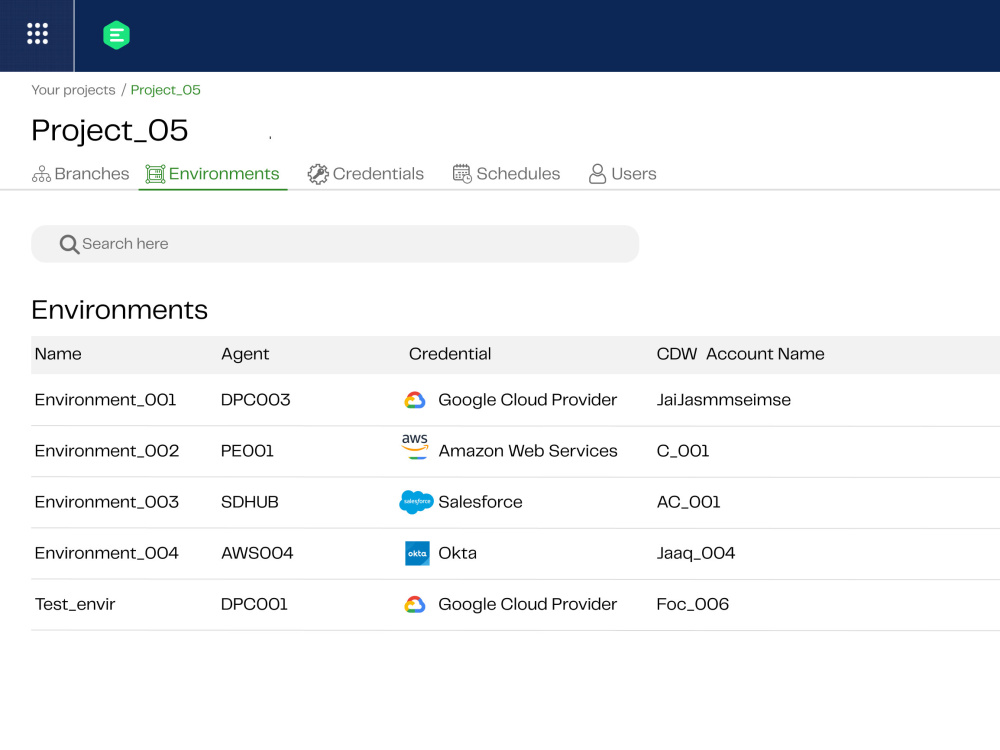Open the Credentials tab
This screenshot has width=1000, height=750.
366,174
